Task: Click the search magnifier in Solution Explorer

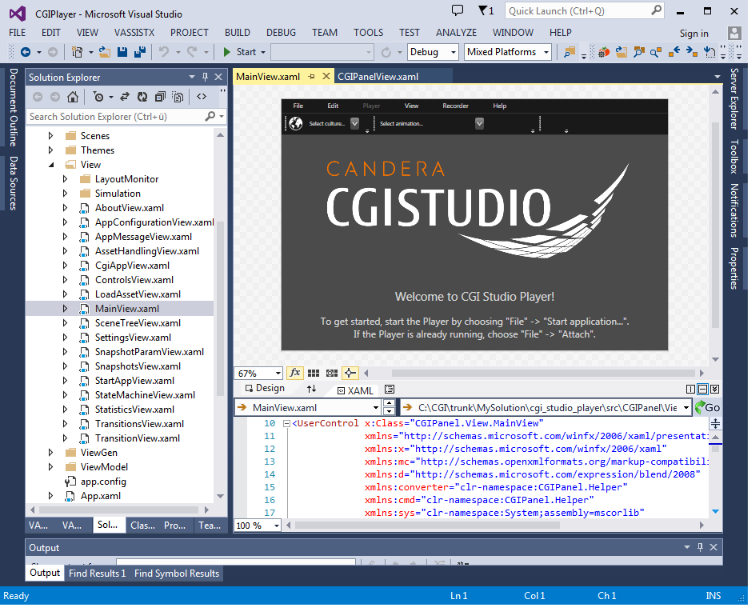Action: pos(210,116)
